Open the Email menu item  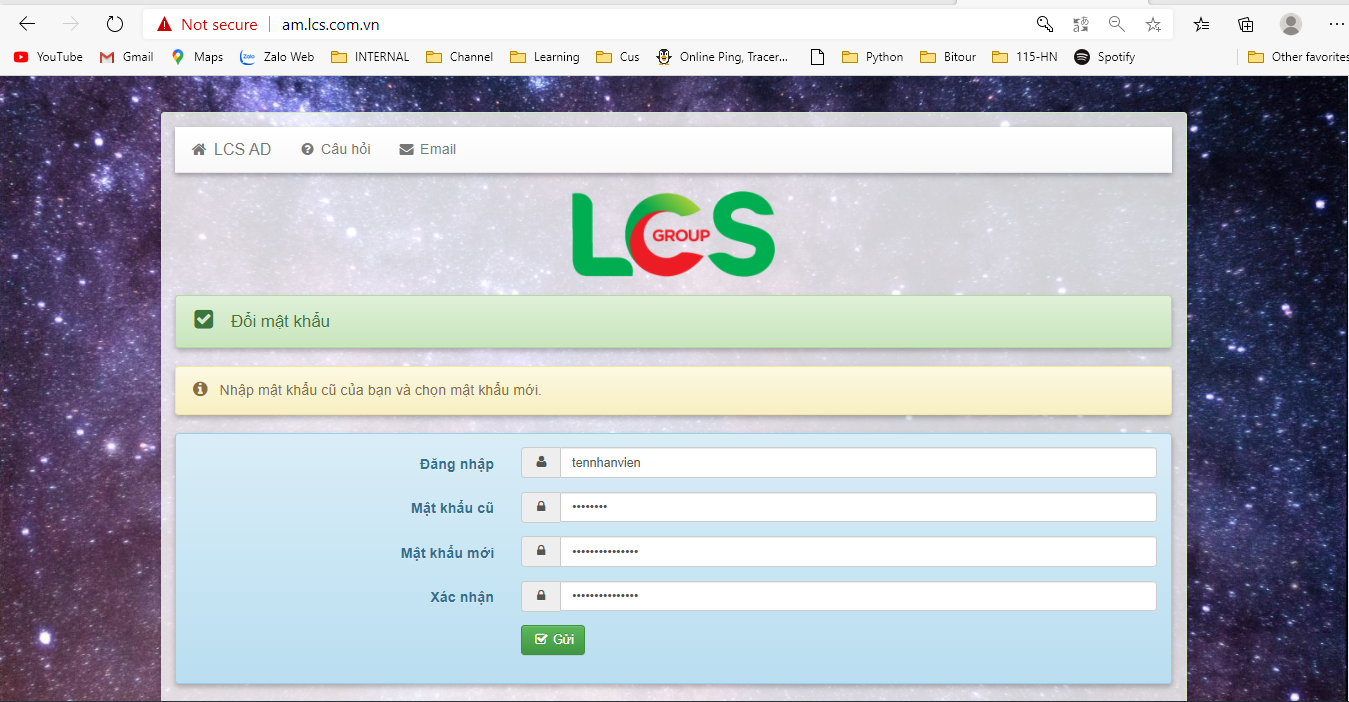coord(428,149)
